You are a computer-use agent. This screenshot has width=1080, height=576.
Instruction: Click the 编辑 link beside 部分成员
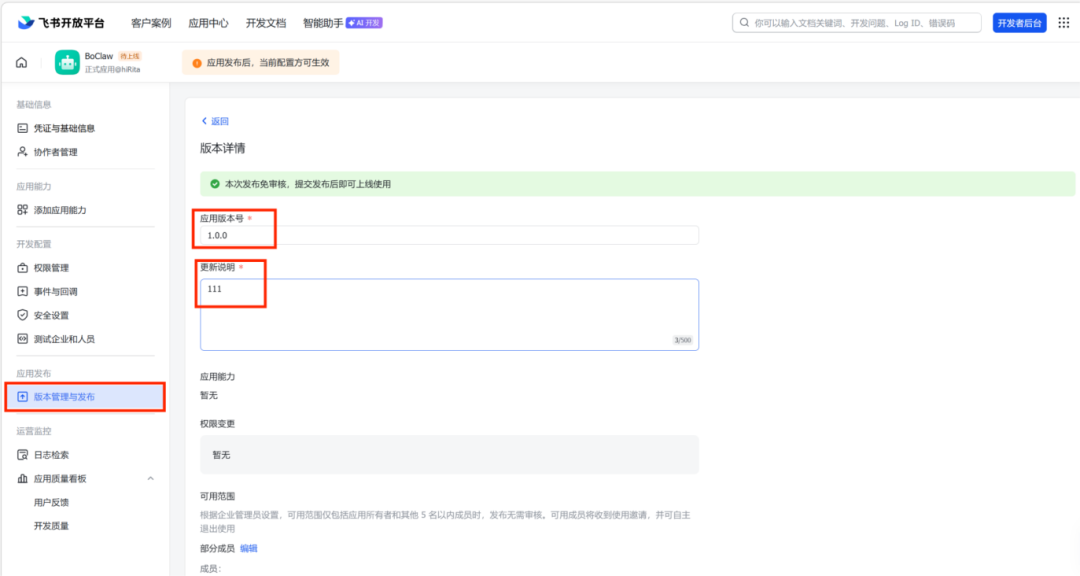tap(249, 548)
